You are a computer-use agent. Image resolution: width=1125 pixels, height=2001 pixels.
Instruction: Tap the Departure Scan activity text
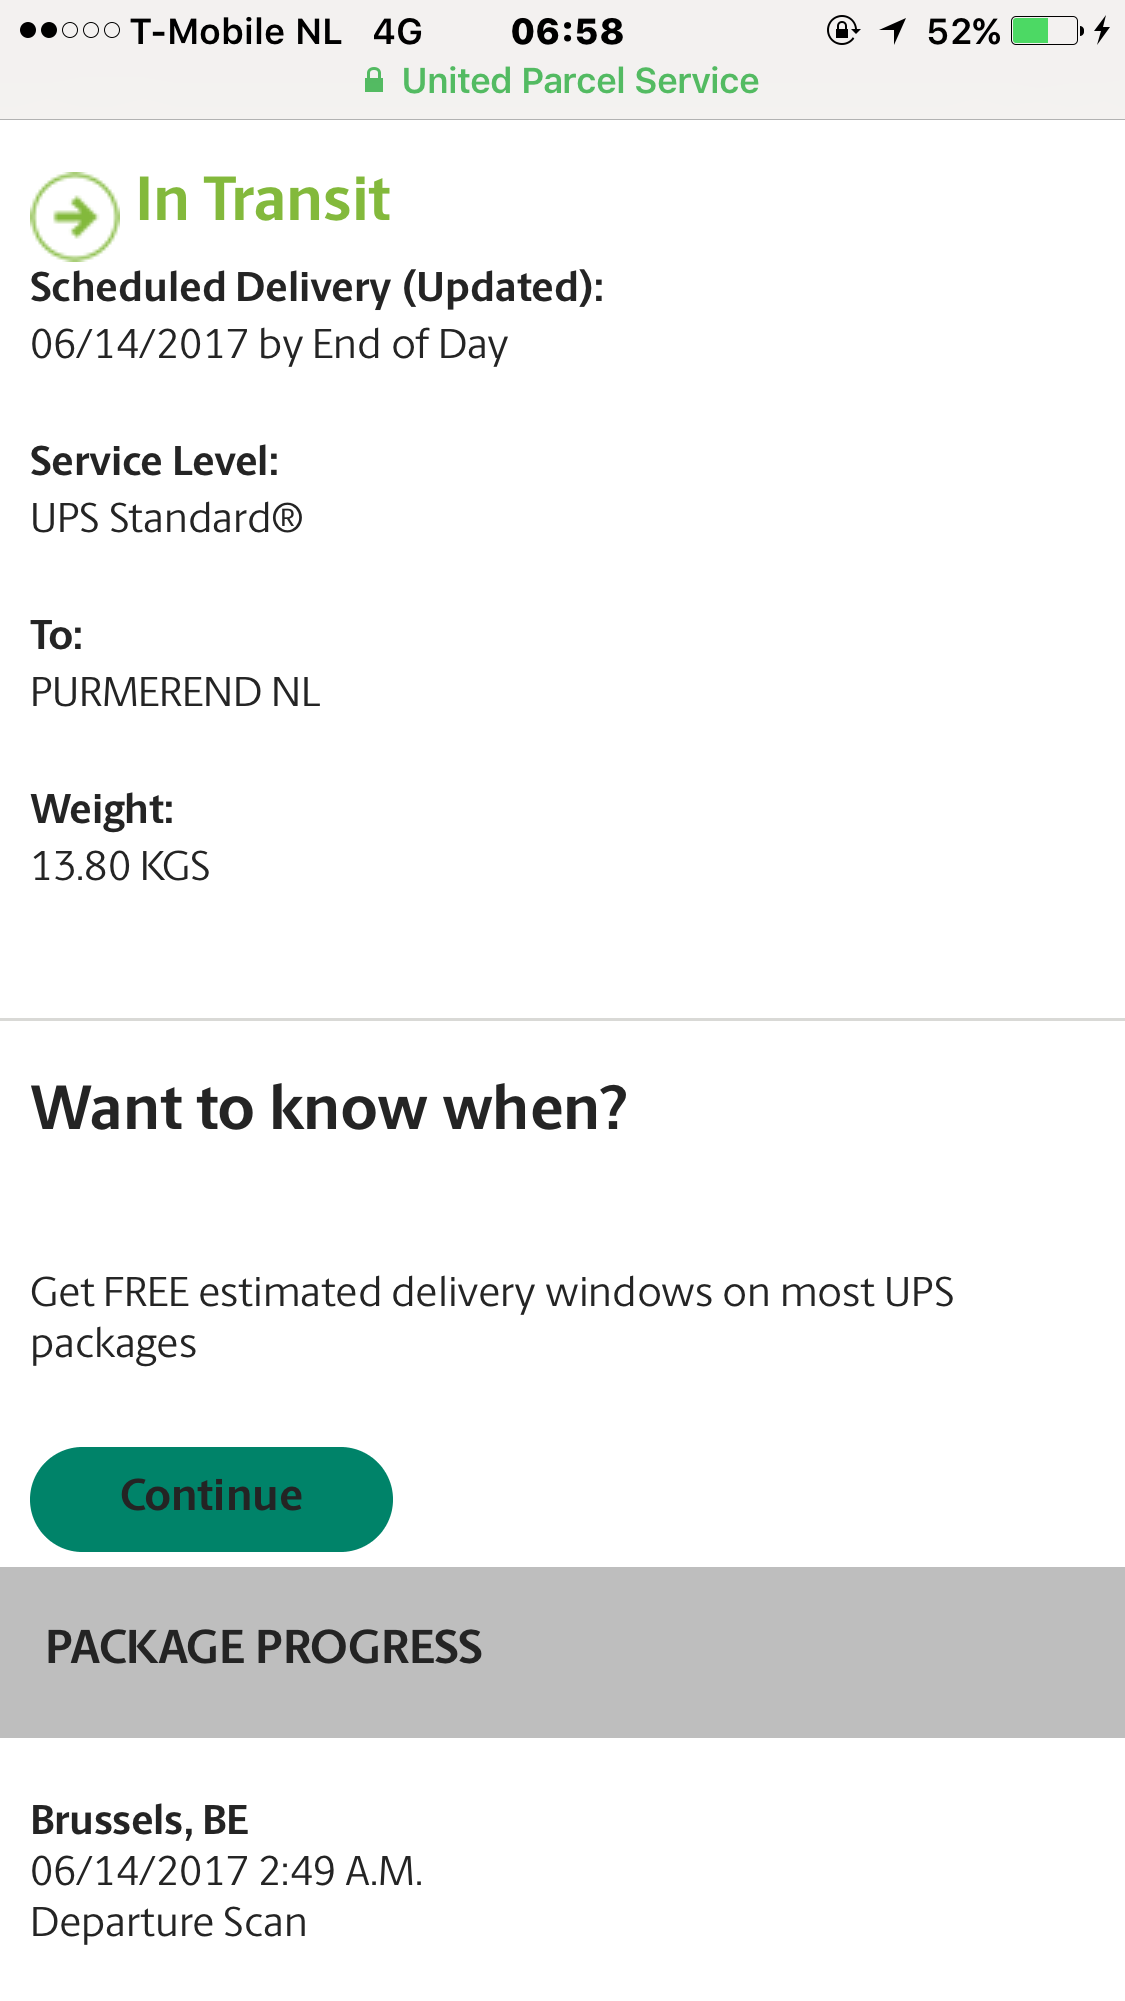(169, 1922)
